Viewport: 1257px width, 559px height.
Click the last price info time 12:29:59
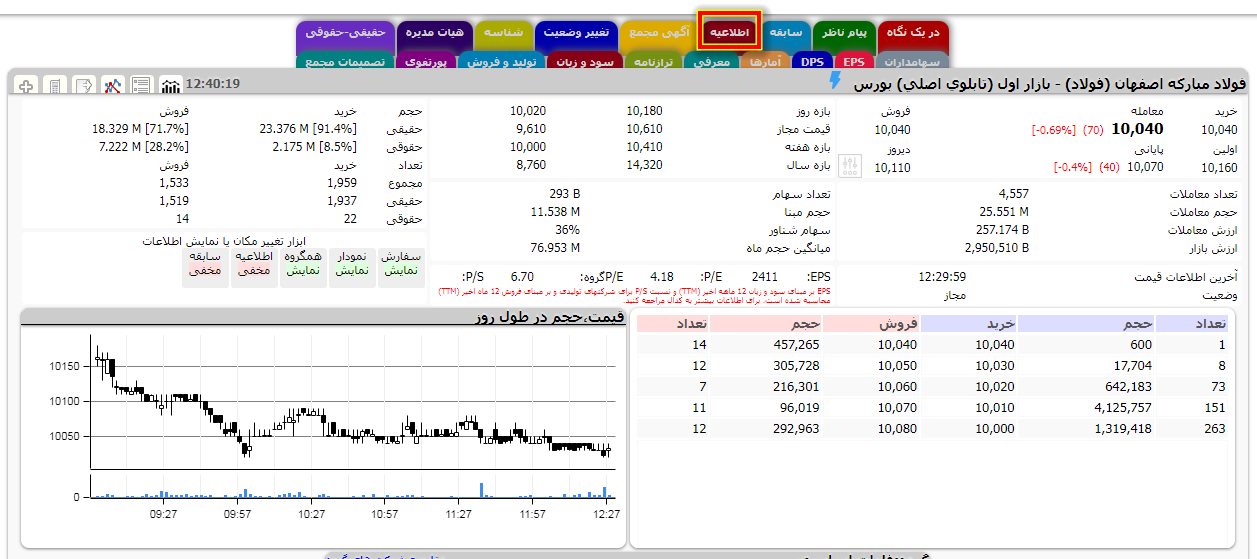point(941,276)
